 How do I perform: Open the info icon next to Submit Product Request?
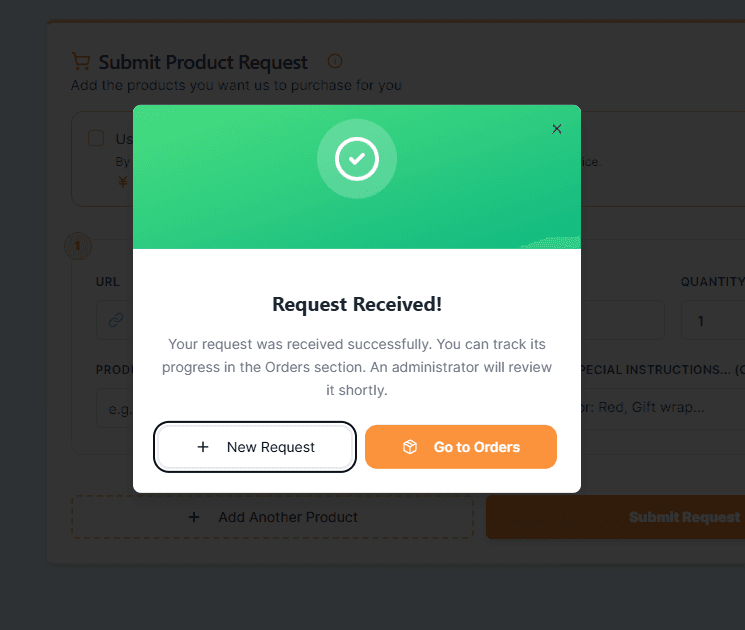(x=335, y=62)
